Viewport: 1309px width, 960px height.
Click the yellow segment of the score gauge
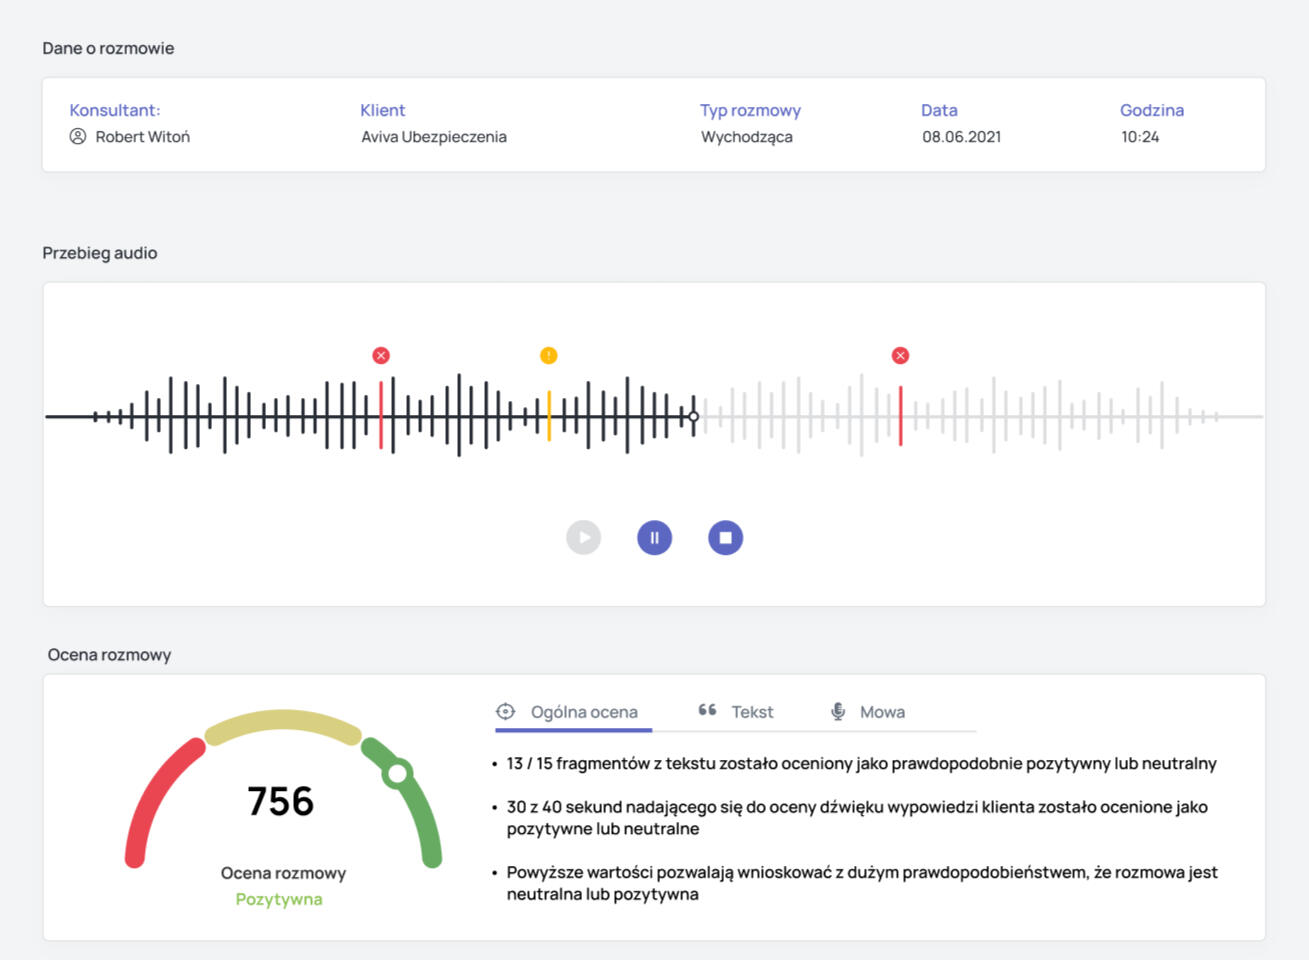pyautogui.click(x=283, y=724)
